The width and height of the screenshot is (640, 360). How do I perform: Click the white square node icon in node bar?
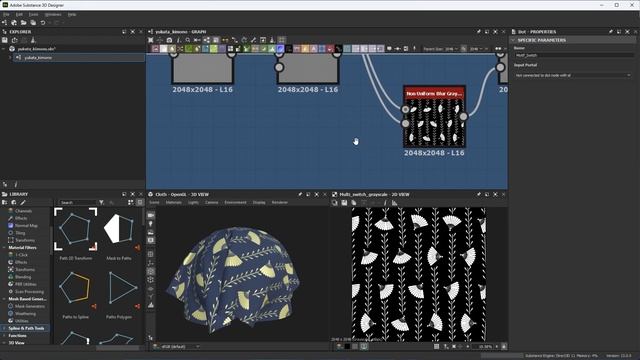tap(163, 49)
